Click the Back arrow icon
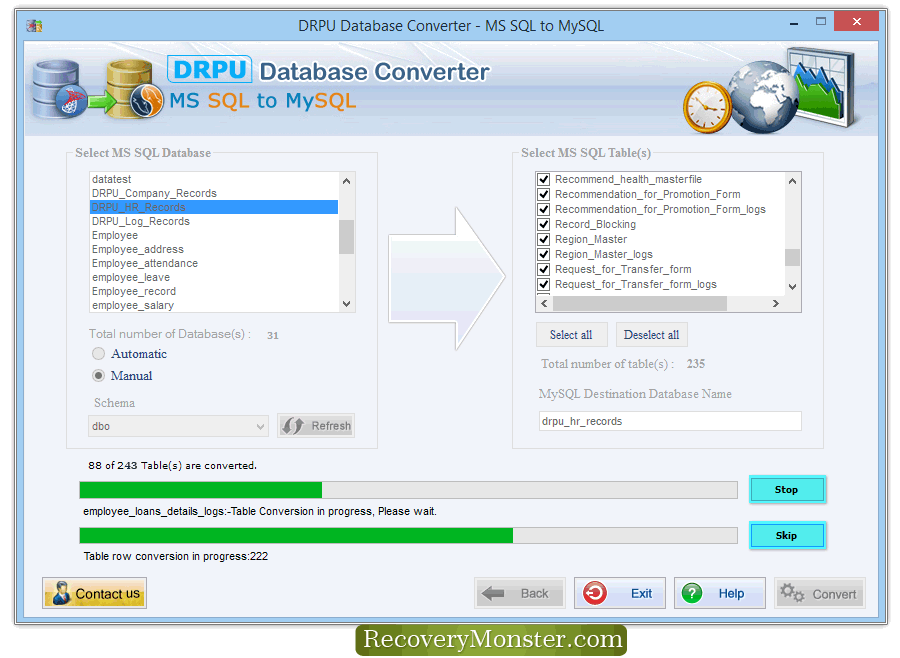The width and height of the screenshot is (900, 658). [492, 593]
